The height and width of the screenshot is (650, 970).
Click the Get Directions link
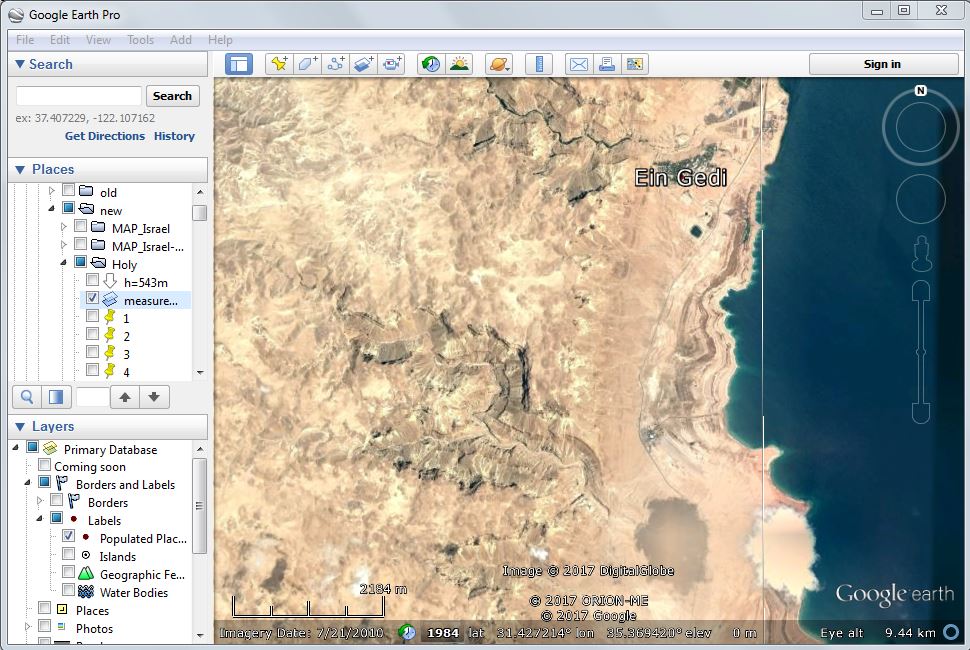pyautogui.click(x=105, y=136)
